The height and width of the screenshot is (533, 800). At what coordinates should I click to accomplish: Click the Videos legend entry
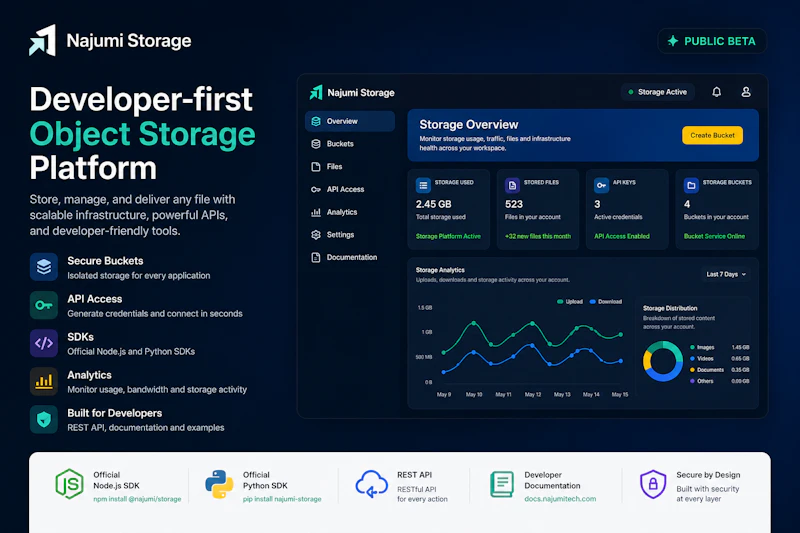719,359
